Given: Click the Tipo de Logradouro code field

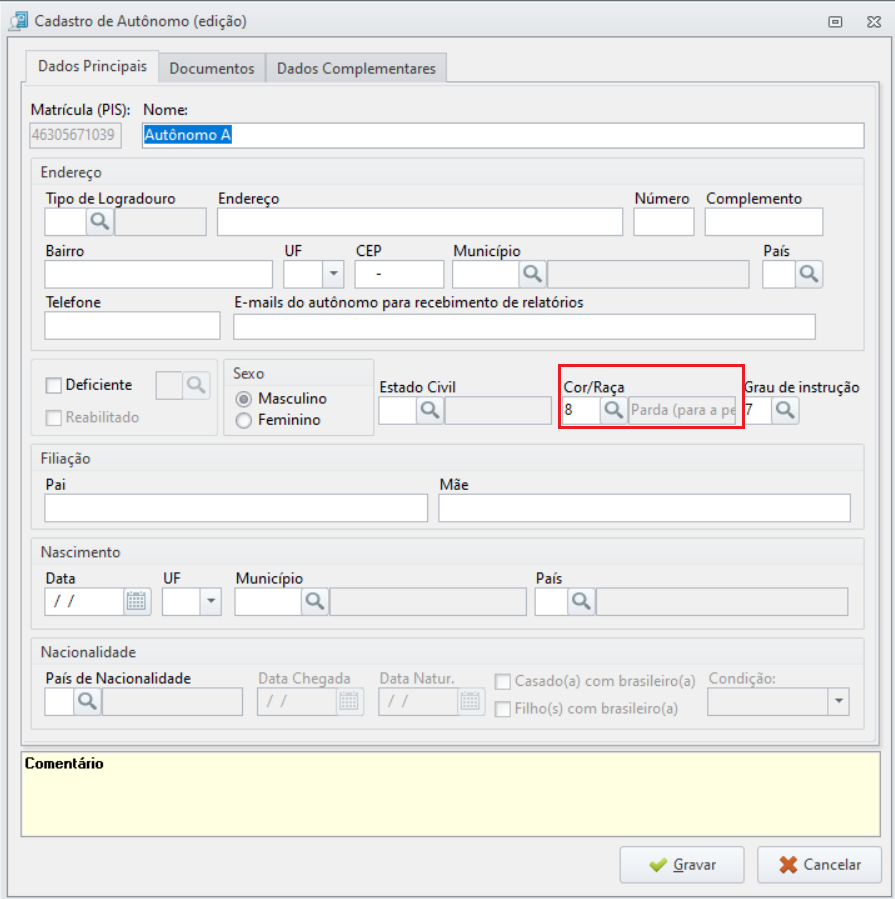Looking at the screenshot, I should [66, 222].
